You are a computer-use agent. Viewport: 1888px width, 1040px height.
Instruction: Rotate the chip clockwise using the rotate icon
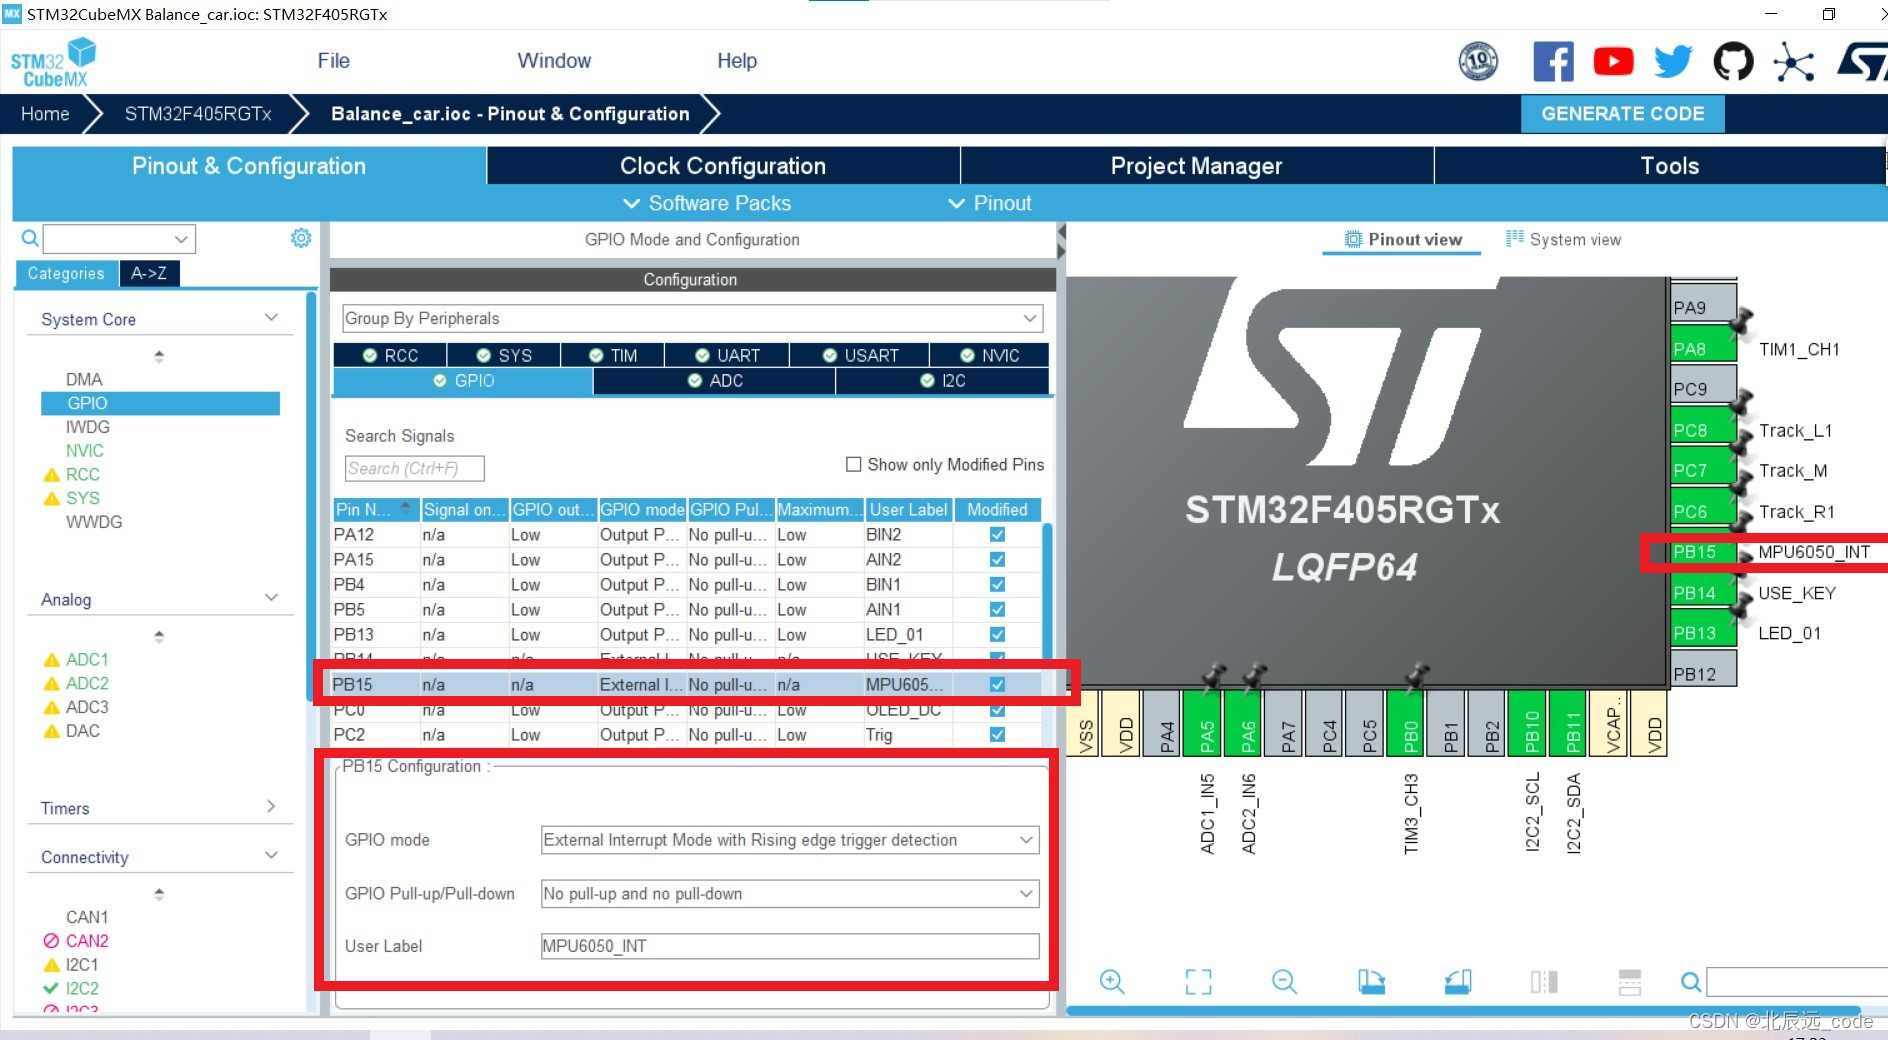tap(1371, 982)
